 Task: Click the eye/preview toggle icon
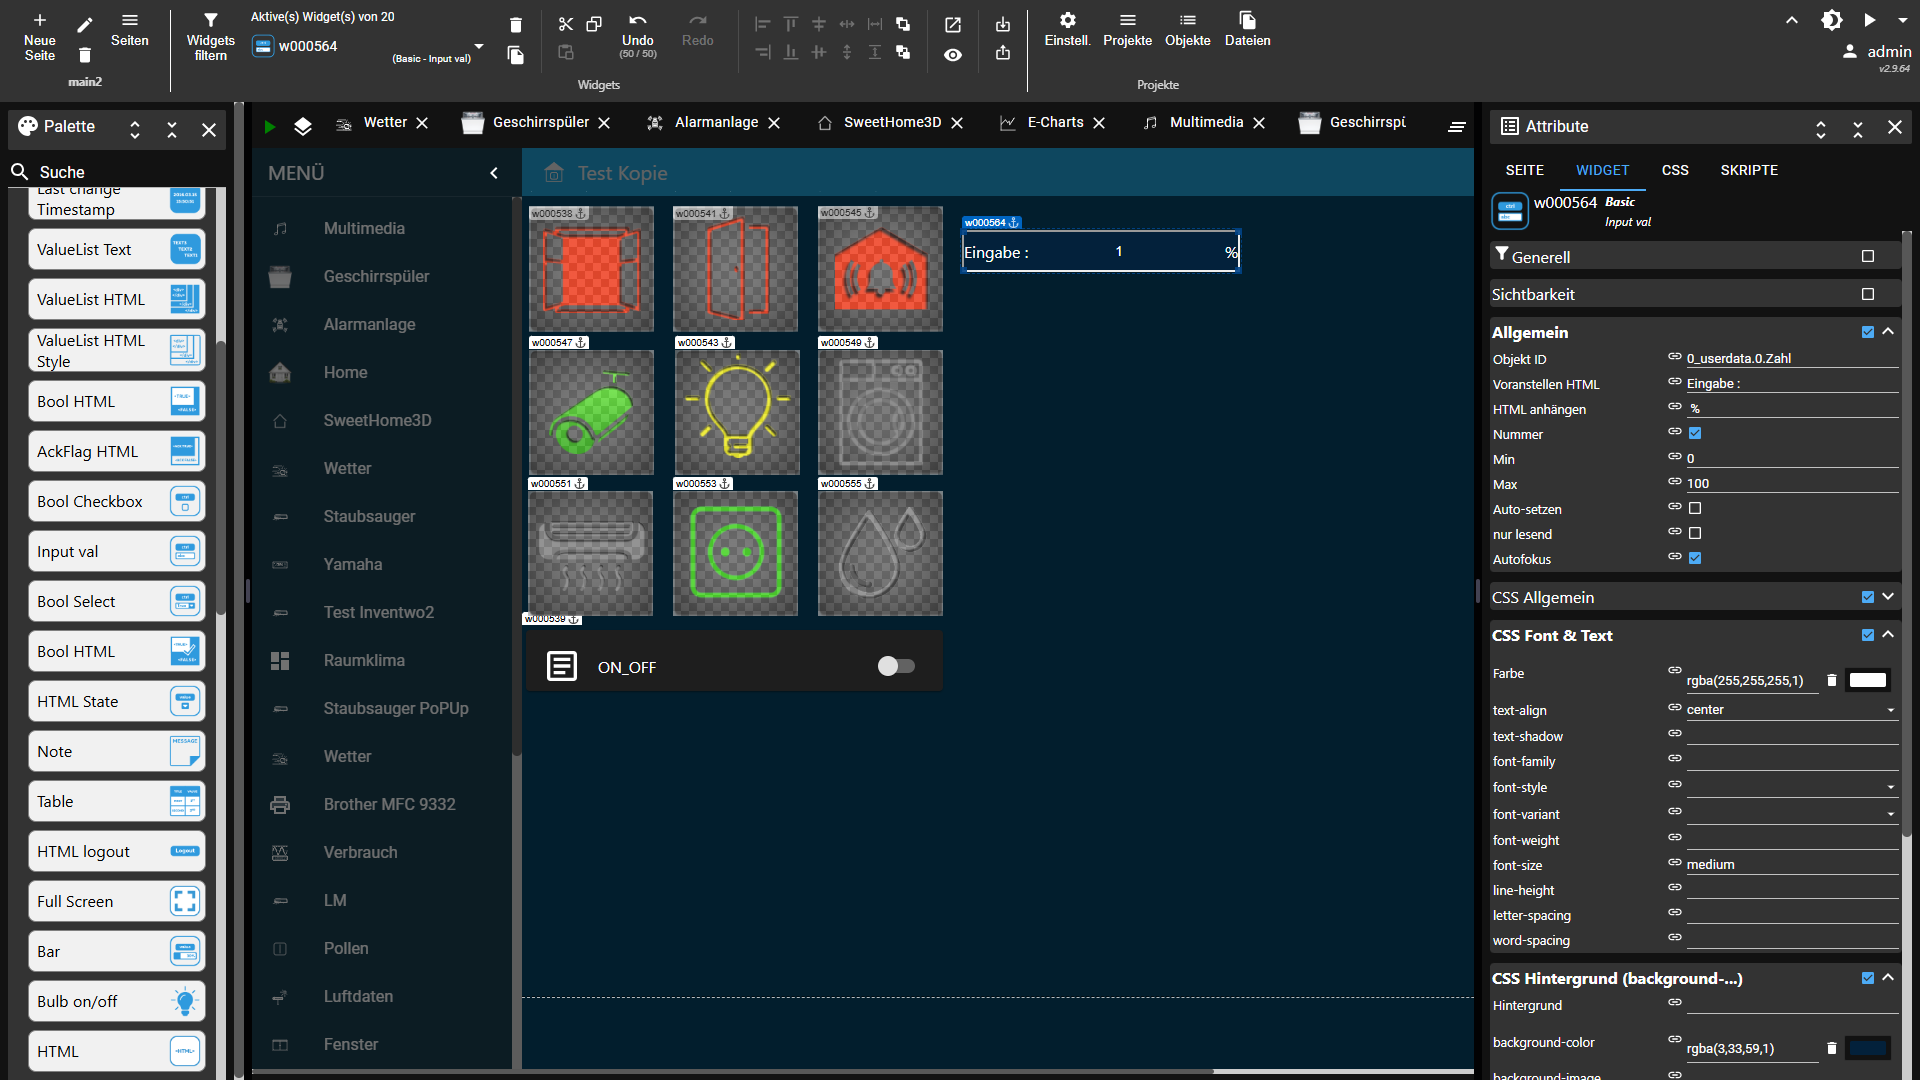tap(953, 54)
